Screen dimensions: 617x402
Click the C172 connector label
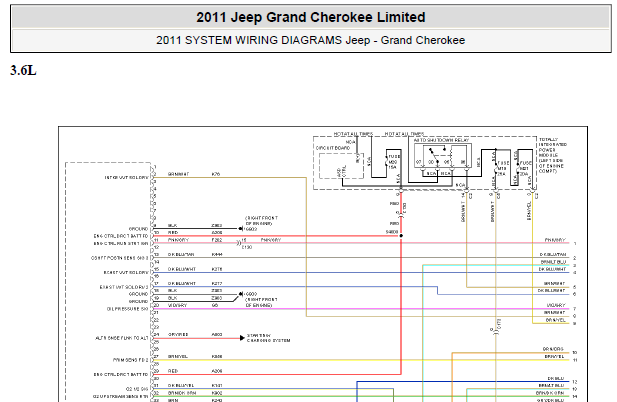click(499, 325)
